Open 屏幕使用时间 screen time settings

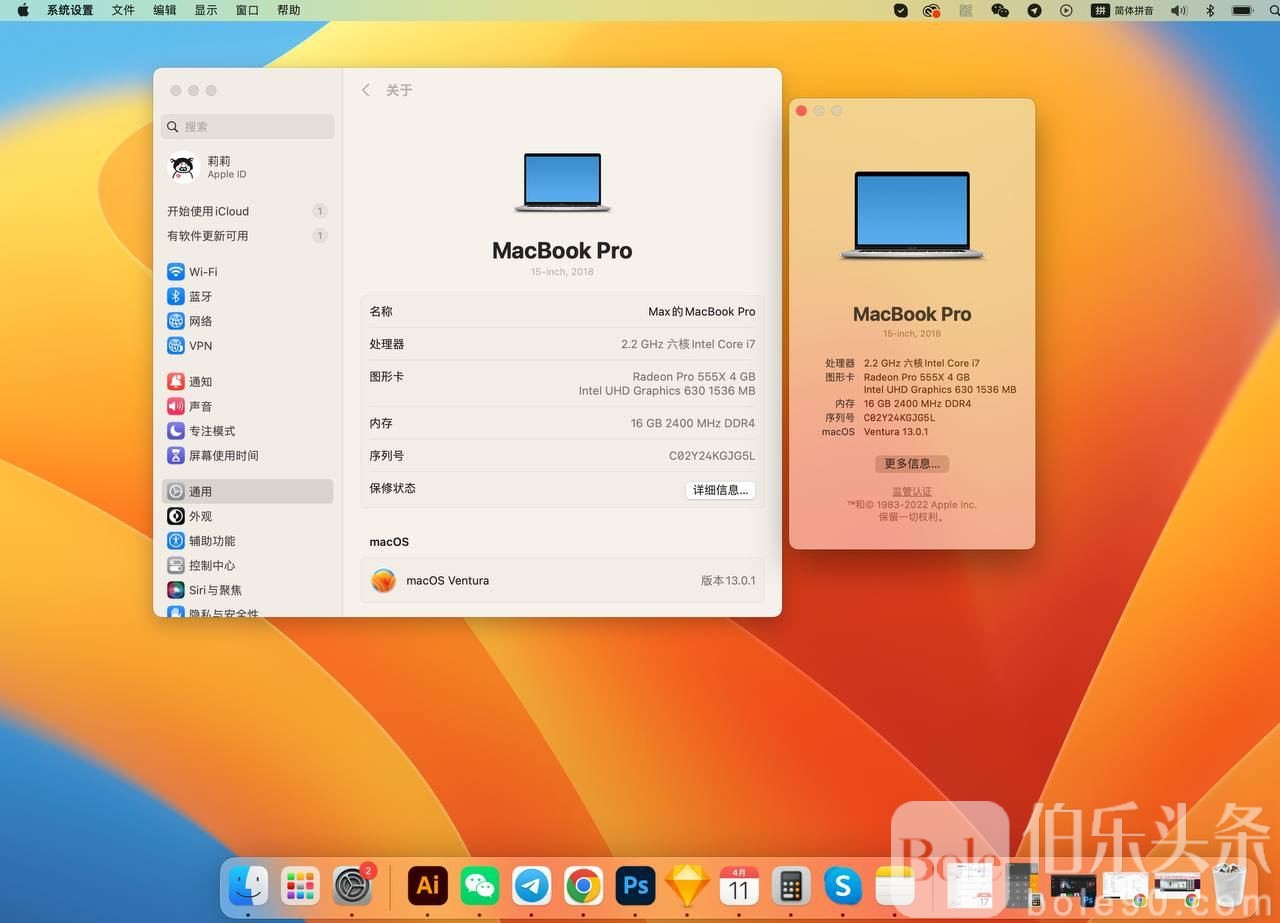tap(223, 456)
